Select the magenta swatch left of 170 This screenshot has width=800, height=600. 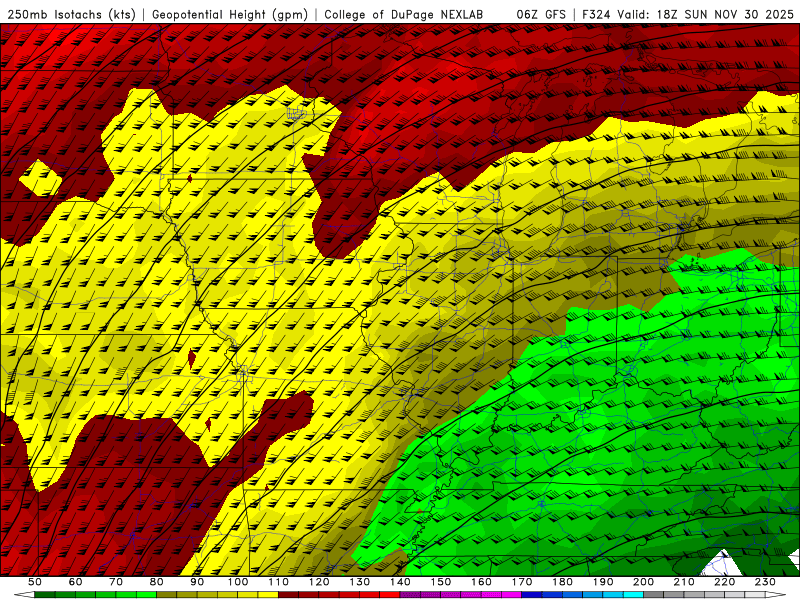[x=512, y=595]
